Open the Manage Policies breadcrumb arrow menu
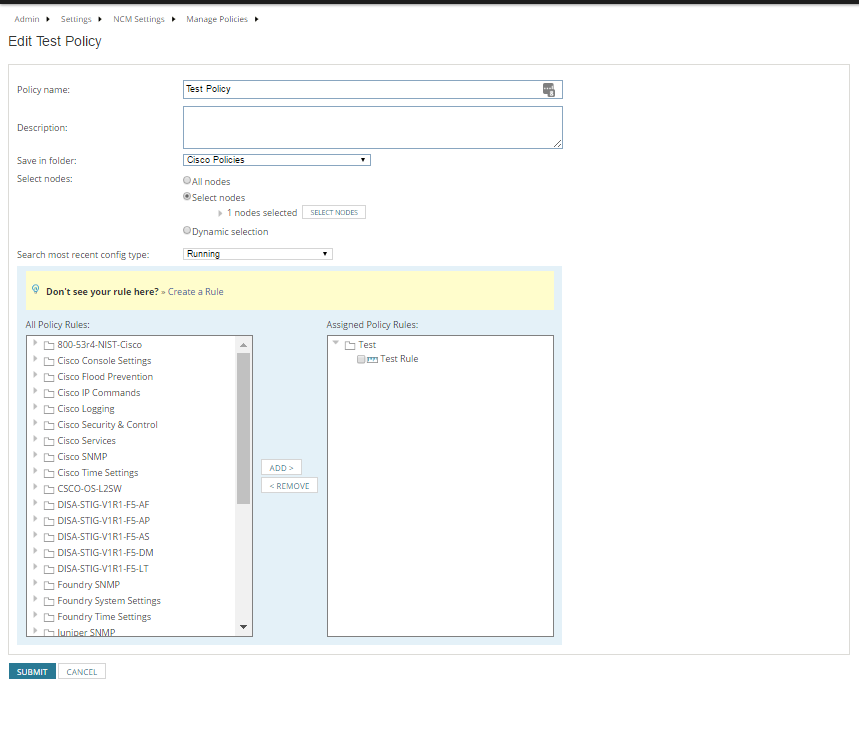Viewport: 859px width, 753px height. point(256,19)
